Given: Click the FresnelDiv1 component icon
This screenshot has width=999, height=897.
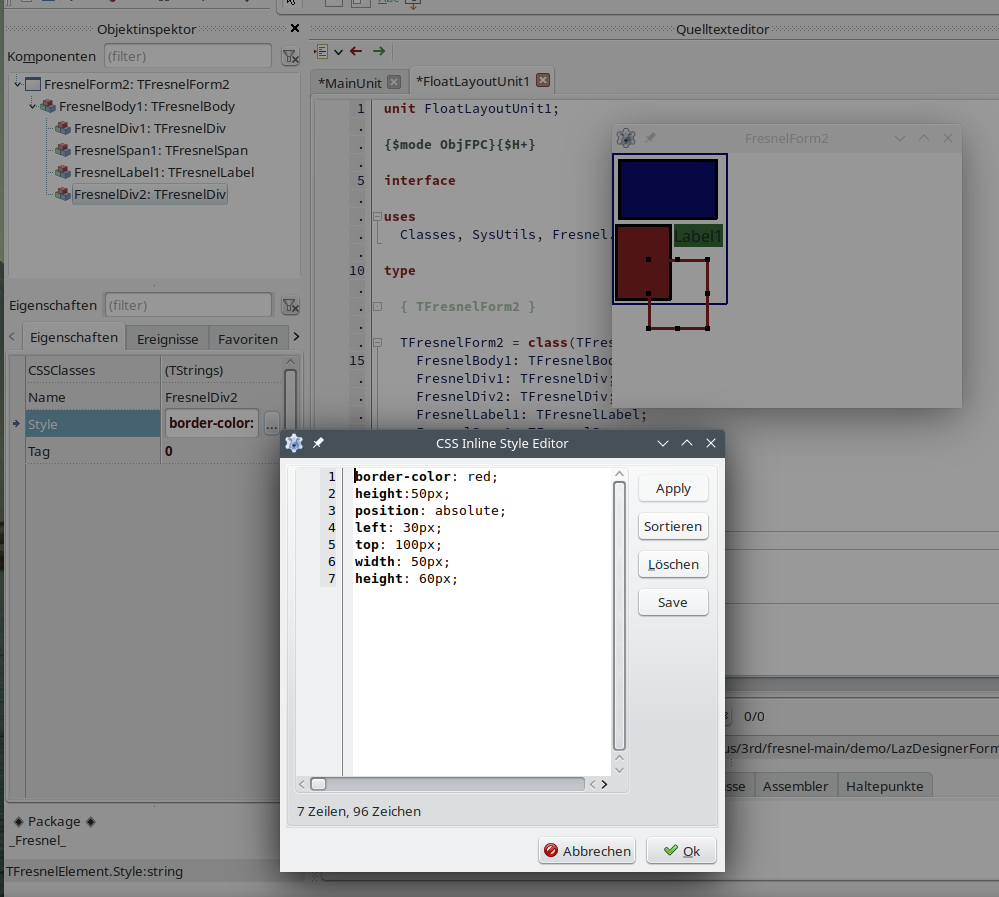Looking at the screenshot, I should [x=63, y=128].
